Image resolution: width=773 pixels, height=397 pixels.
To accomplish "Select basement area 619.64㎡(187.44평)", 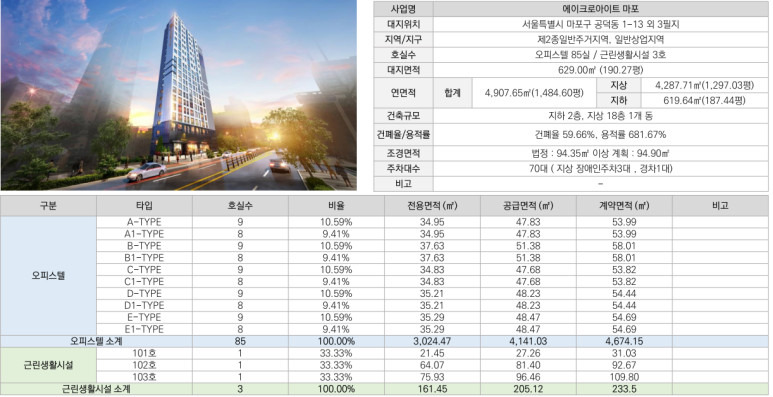I will tap(704, 101).
